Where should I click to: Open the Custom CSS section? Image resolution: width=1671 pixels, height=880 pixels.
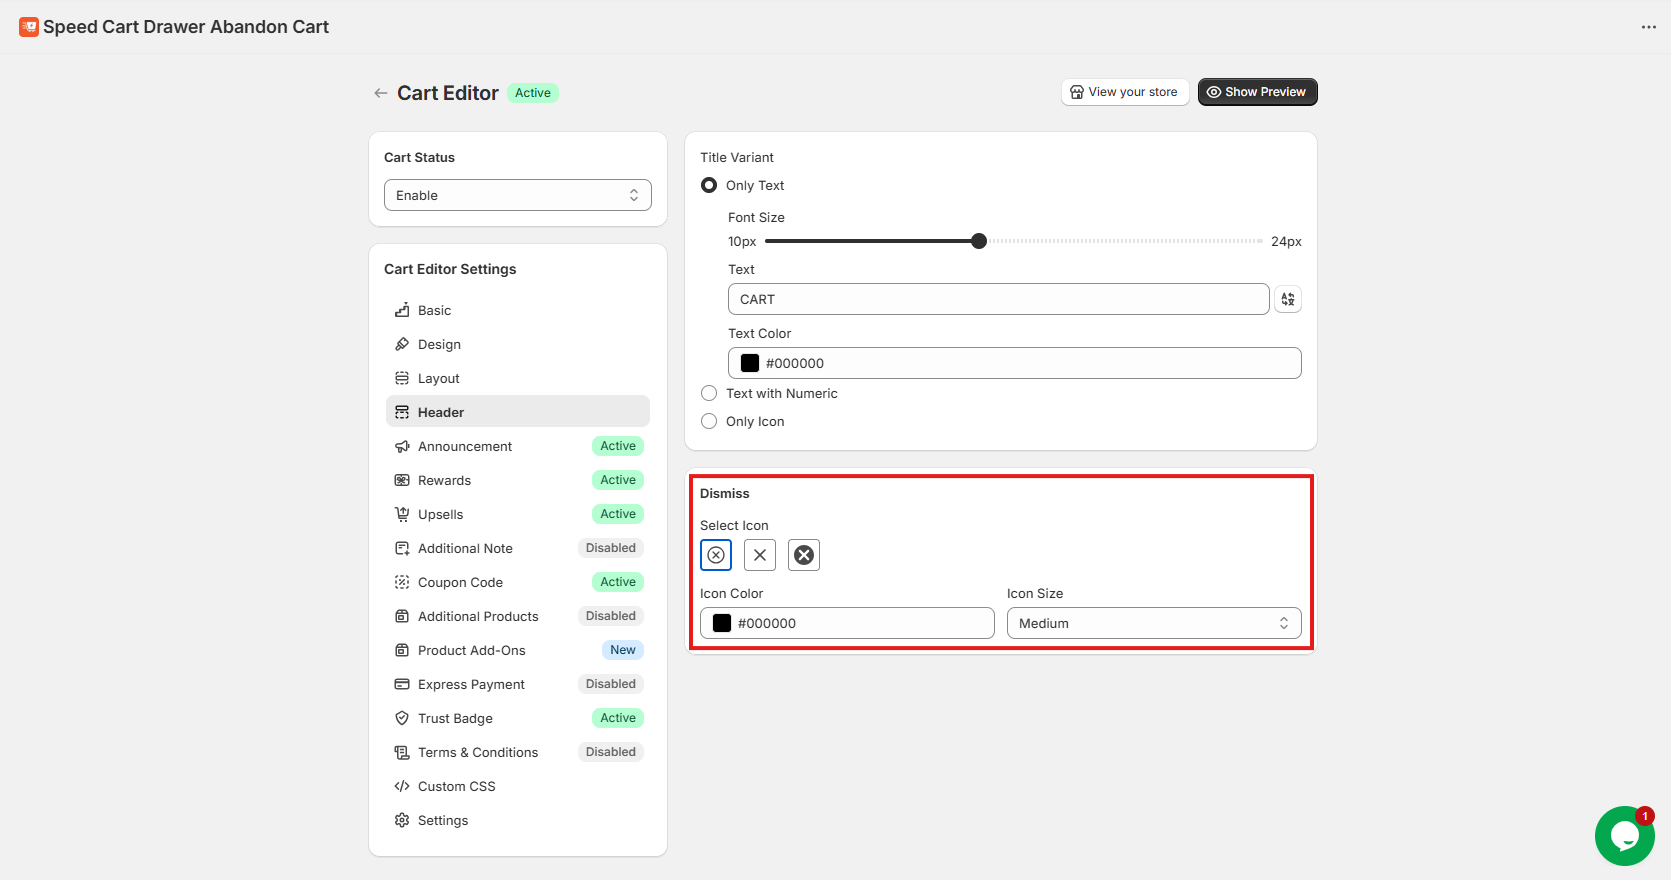coord(456,786)
